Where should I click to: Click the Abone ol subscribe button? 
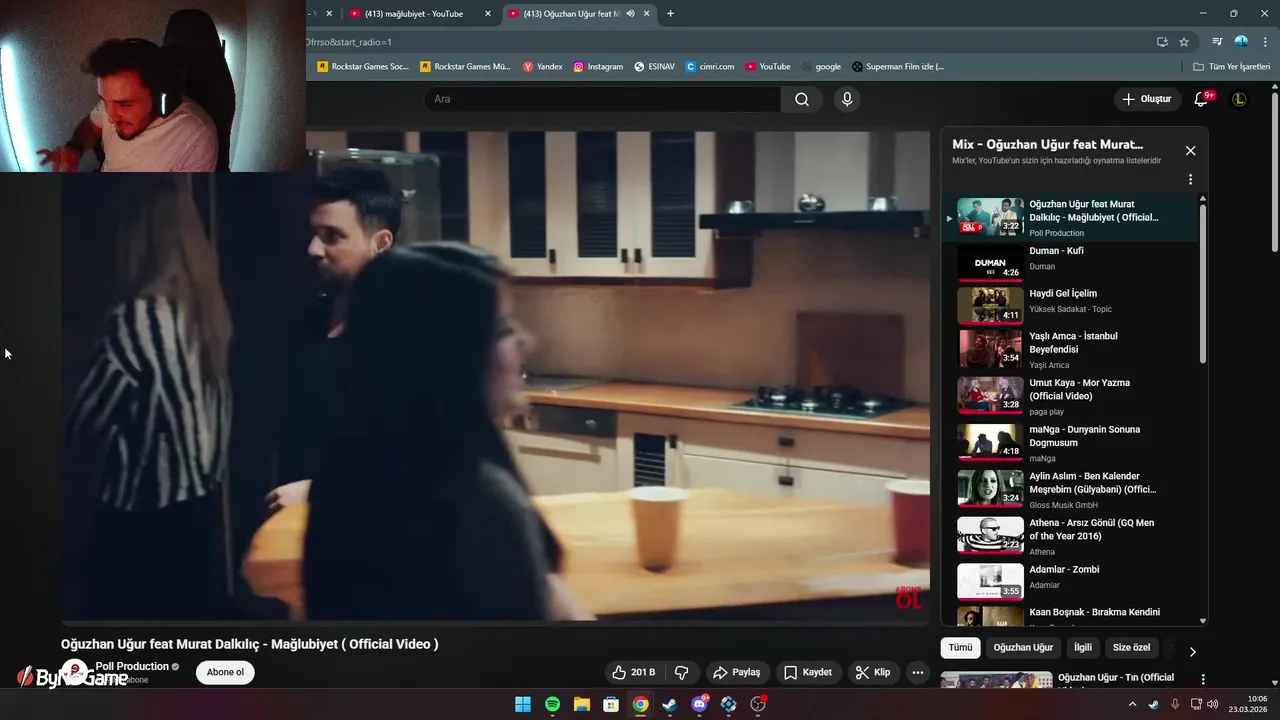(225, 672)
